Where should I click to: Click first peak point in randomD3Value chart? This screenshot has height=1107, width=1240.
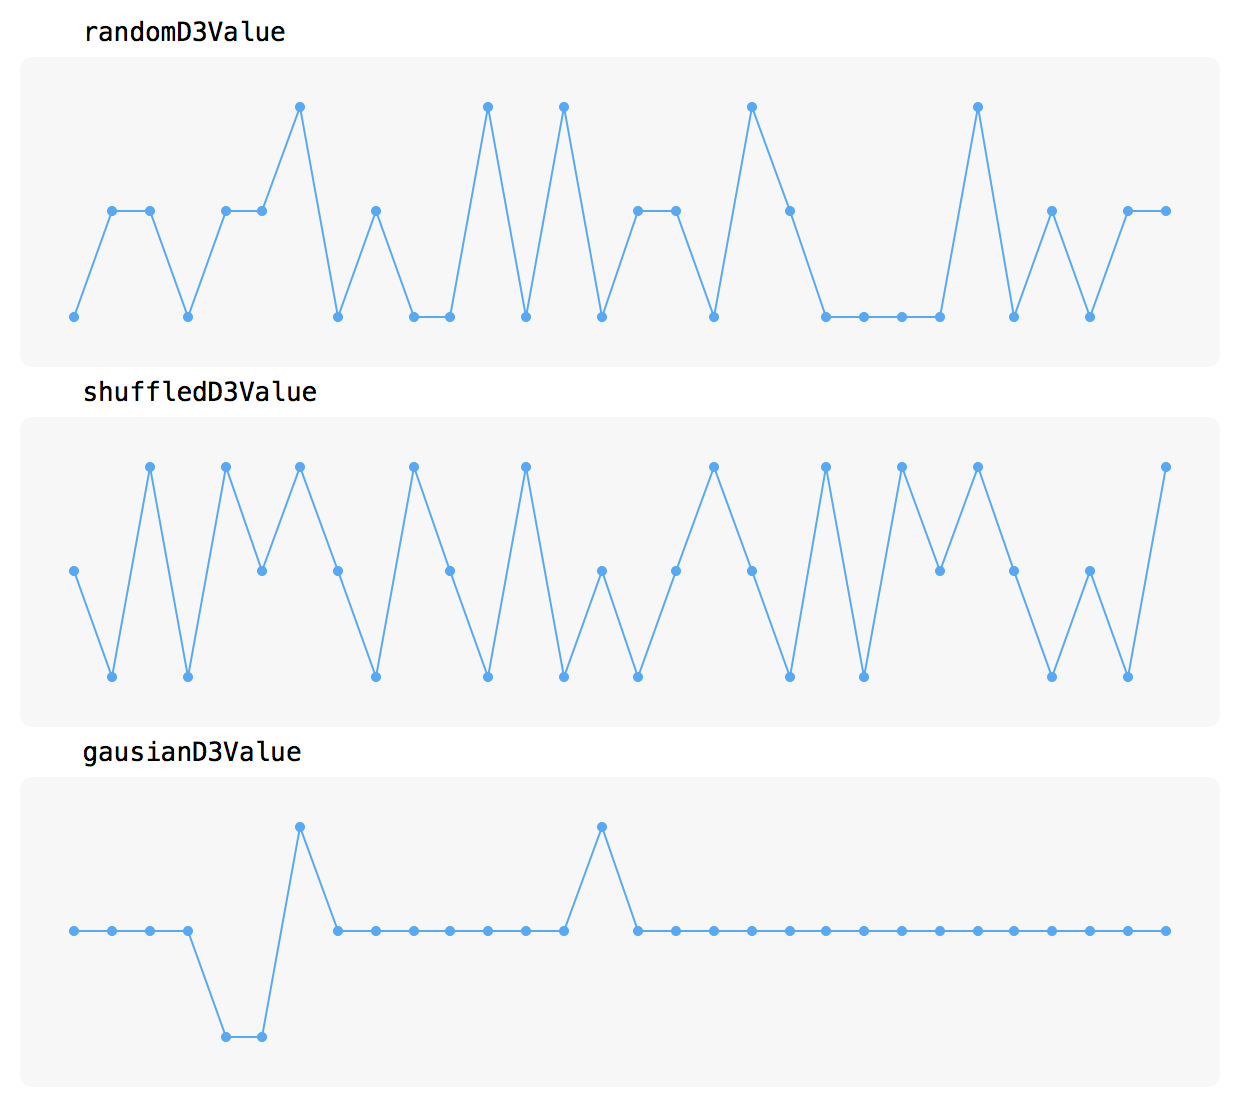[x=300, y=107]
